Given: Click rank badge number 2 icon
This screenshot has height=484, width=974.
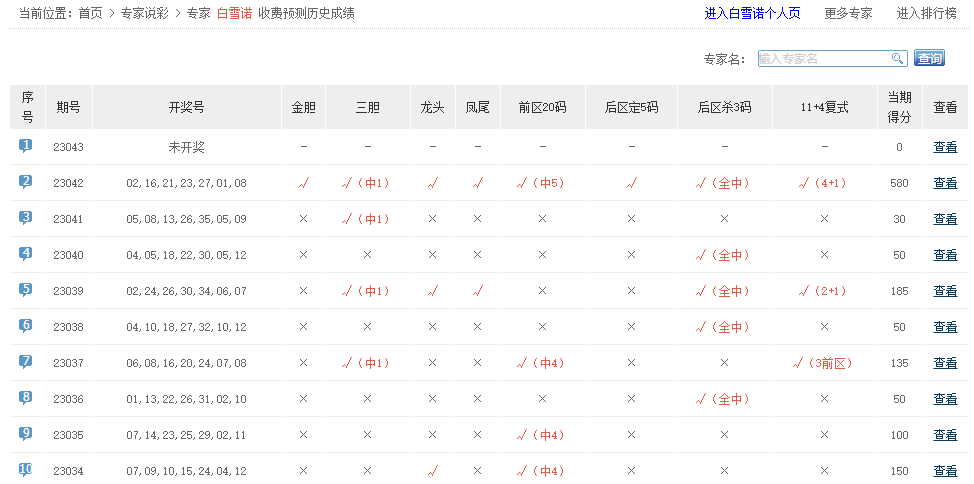Looking at the screenshot, I should tap(26, 182).
